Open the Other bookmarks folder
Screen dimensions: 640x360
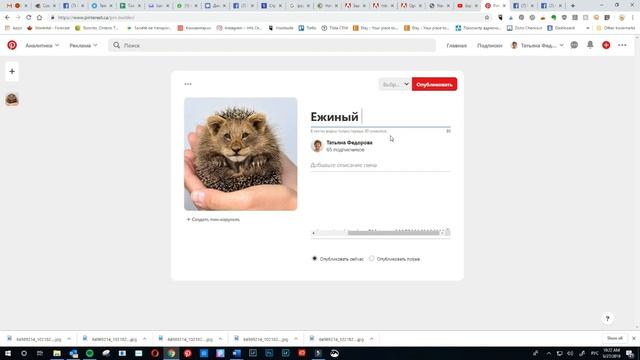pyautogui.click(x=616, y=28)
